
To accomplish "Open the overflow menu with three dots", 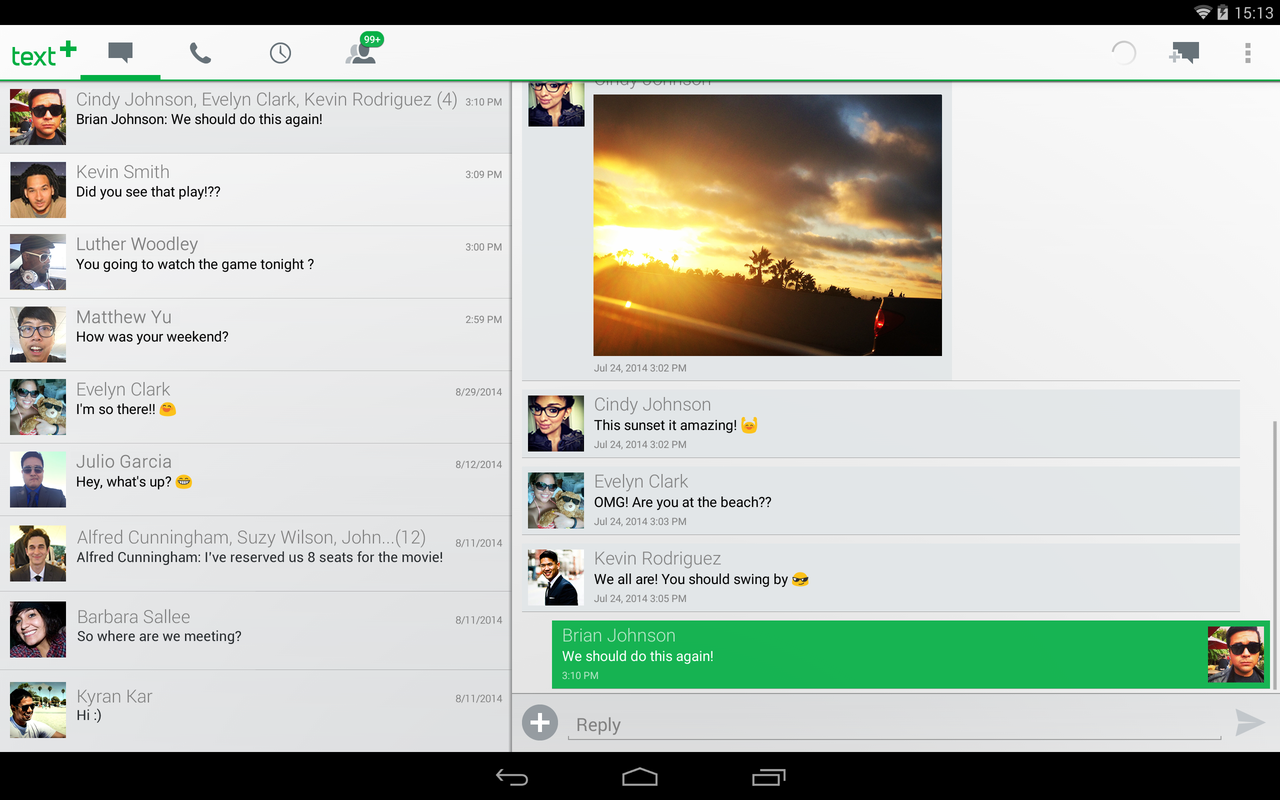I will (1247, 53).
